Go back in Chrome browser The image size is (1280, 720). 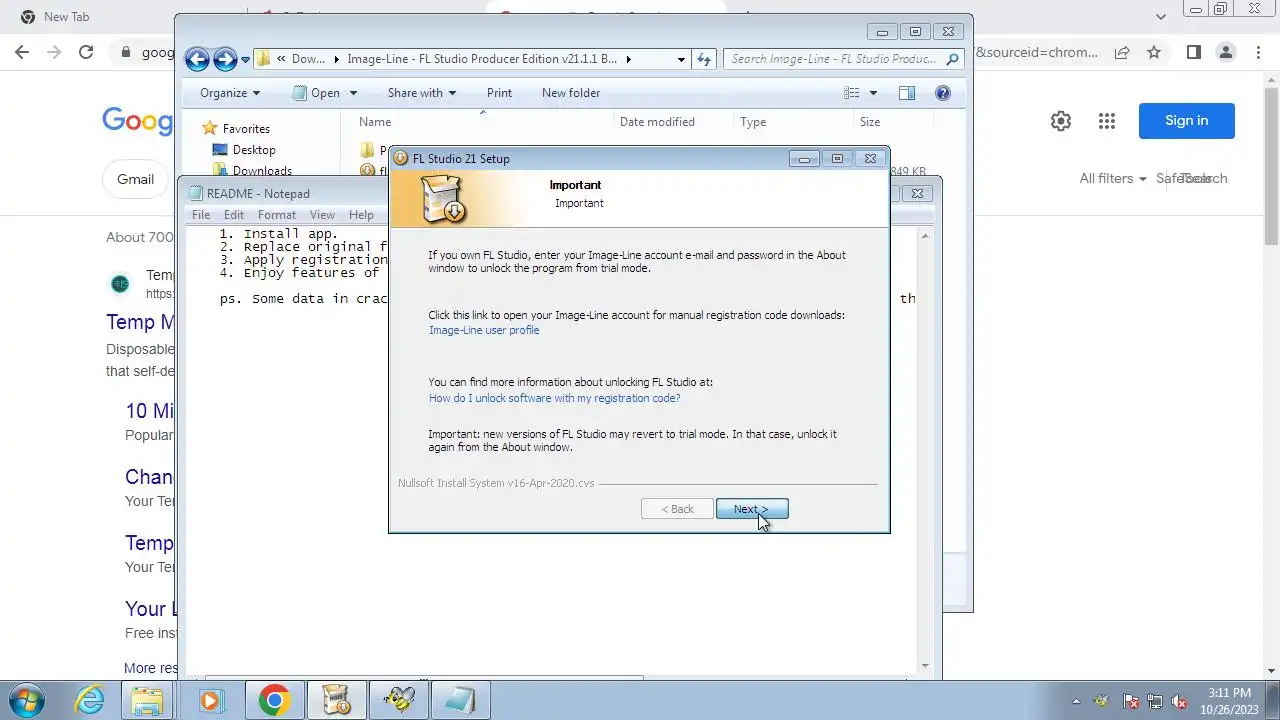coord(22,52)
